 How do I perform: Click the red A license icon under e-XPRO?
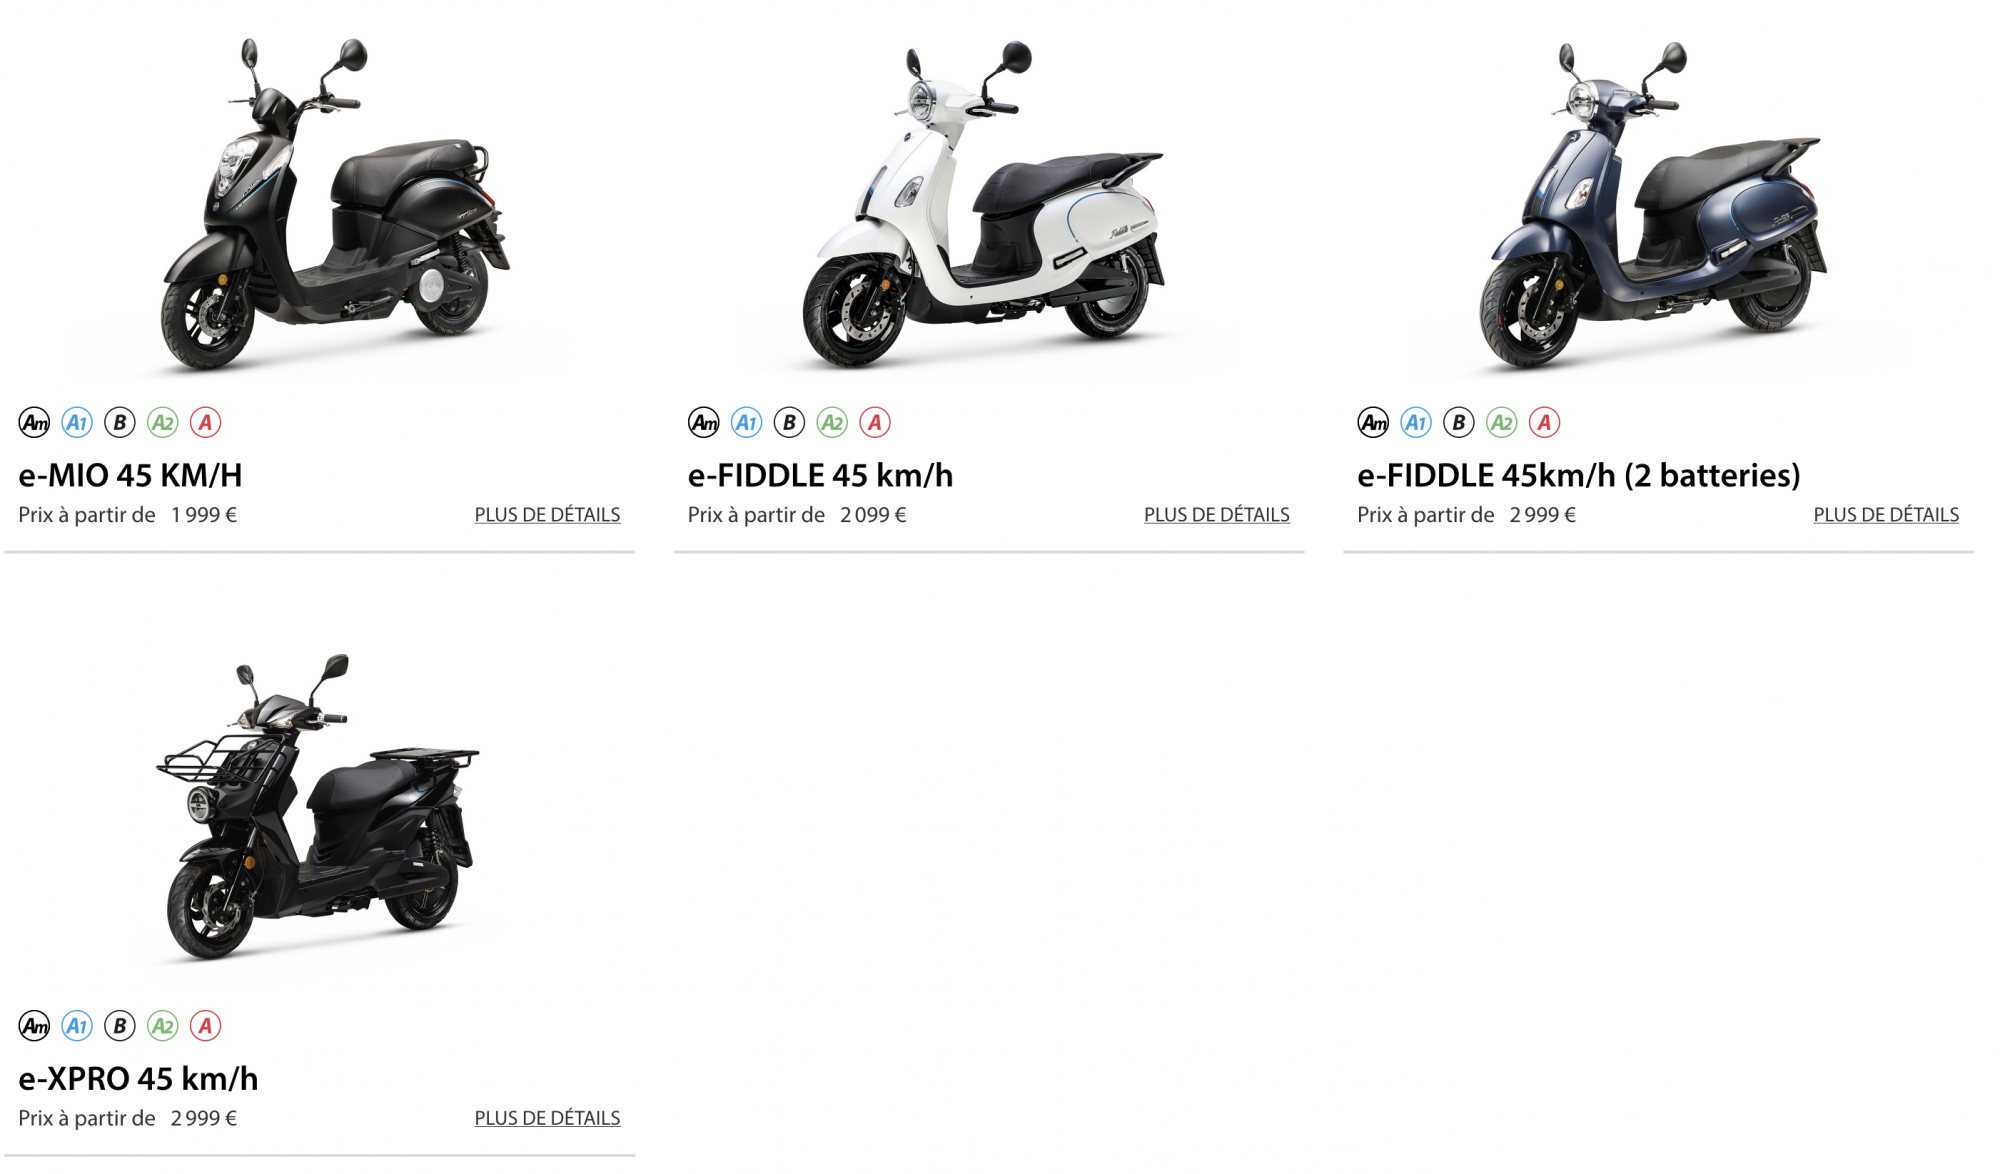(205, 1026)
